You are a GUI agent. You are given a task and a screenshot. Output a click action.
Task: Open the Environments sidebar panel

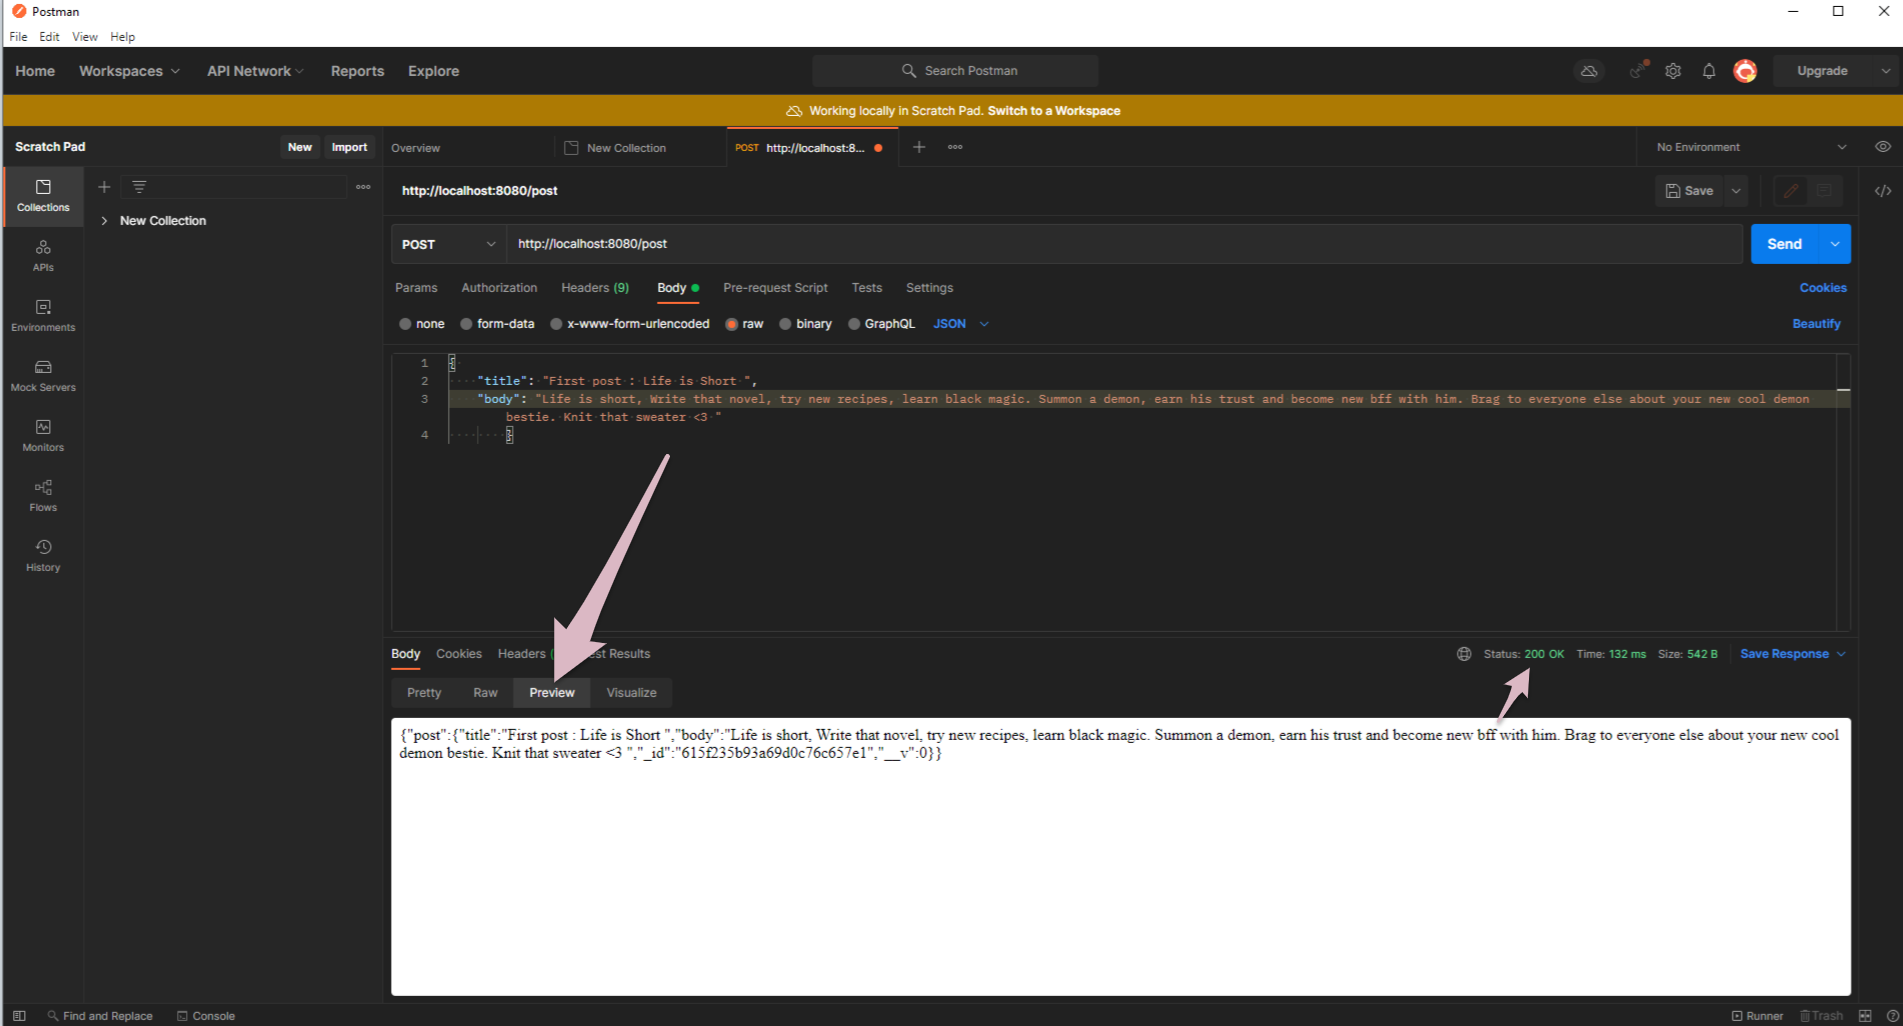[43, 316]
